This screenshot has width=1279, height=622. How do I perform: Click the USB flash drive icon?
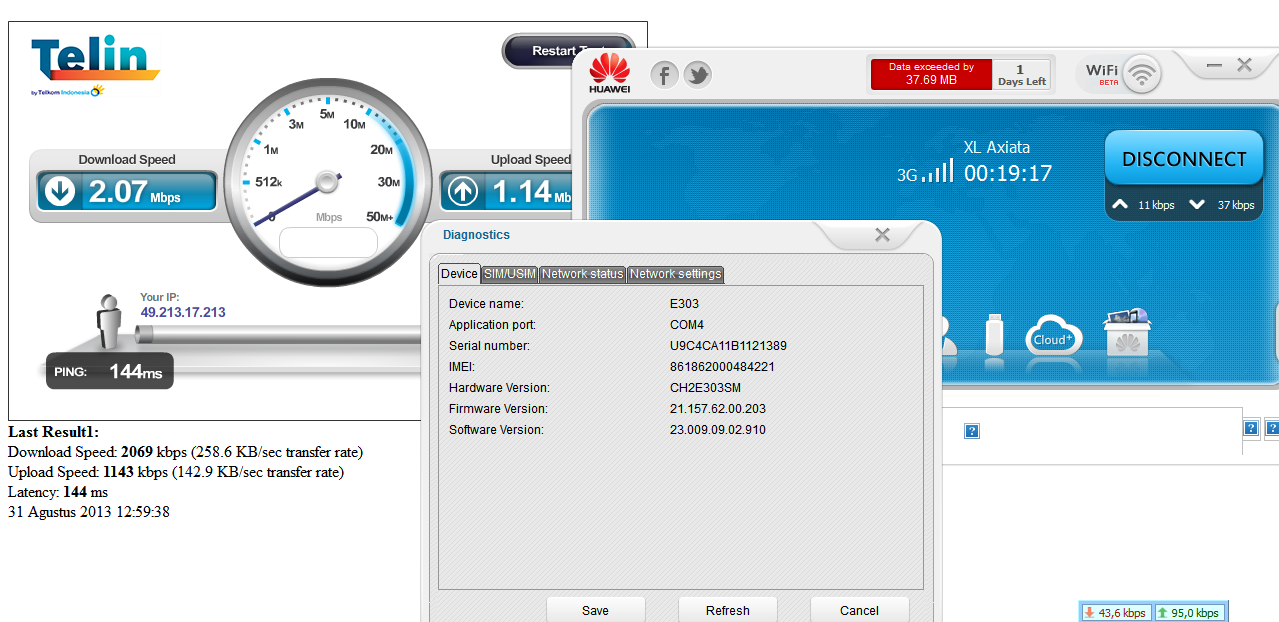pos(994,337)
